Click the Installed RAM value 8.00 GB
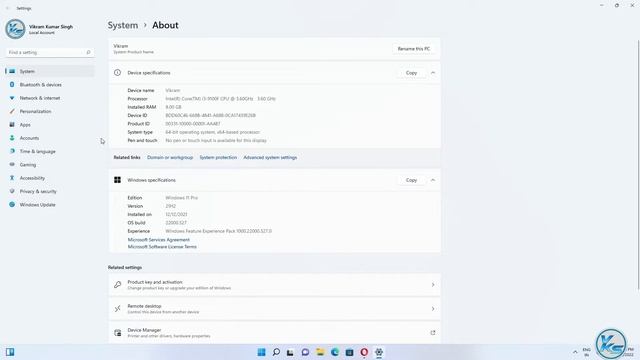This screenshot has height=360, width=640. pos(173,107)
